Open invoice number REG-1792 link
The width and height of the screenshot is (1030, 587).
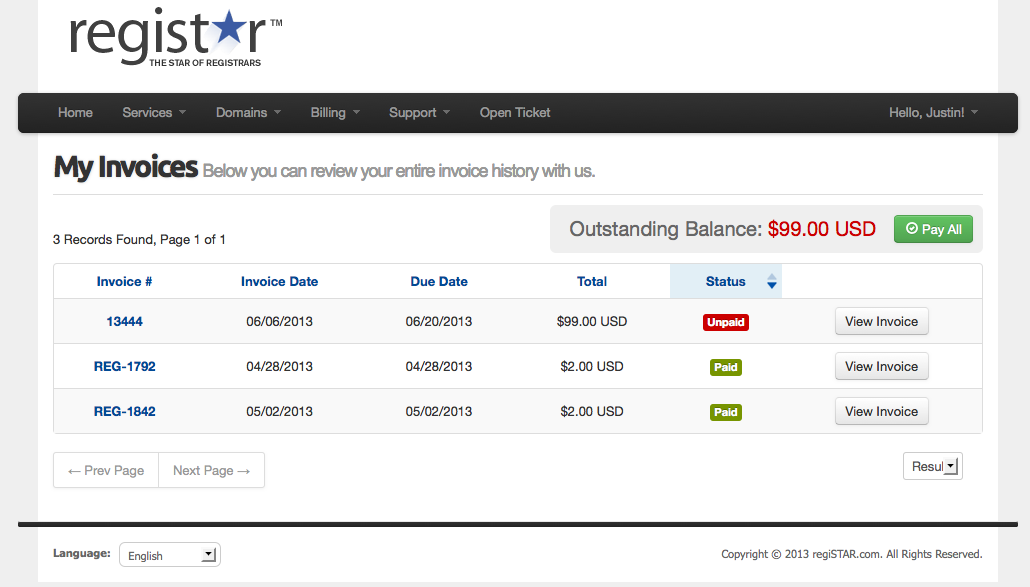(x=125, y=367)
